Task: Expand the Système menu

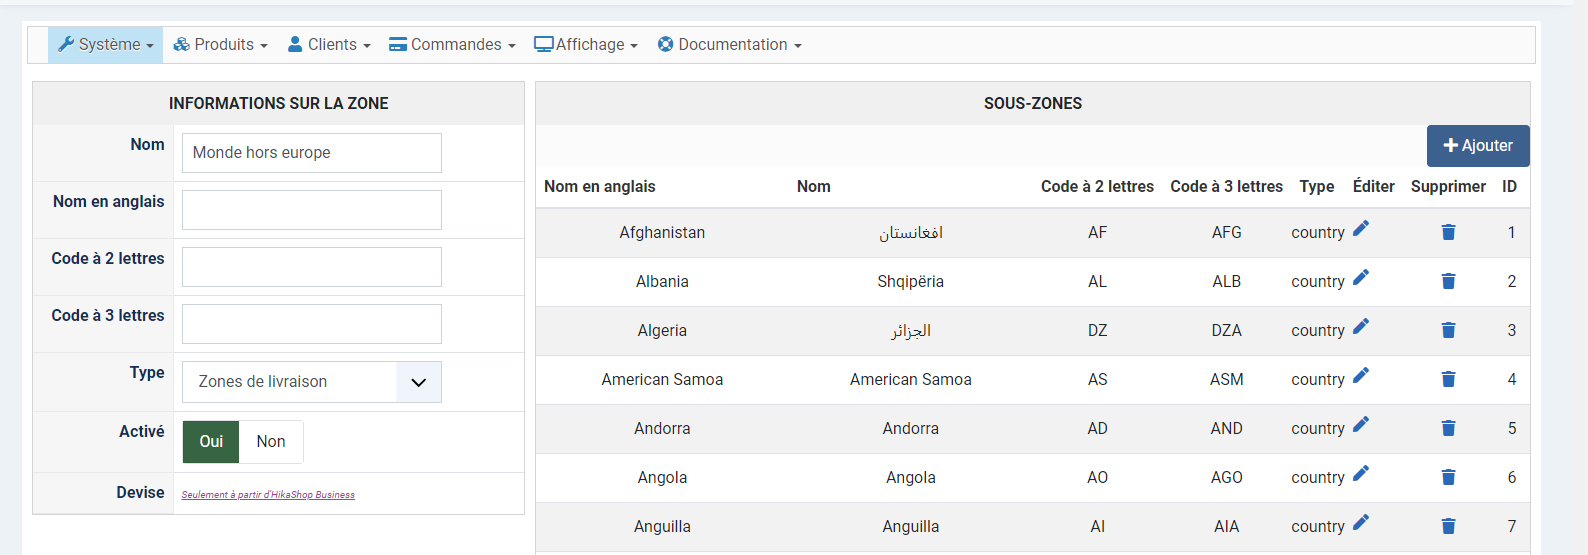Action: pos(106,45)
